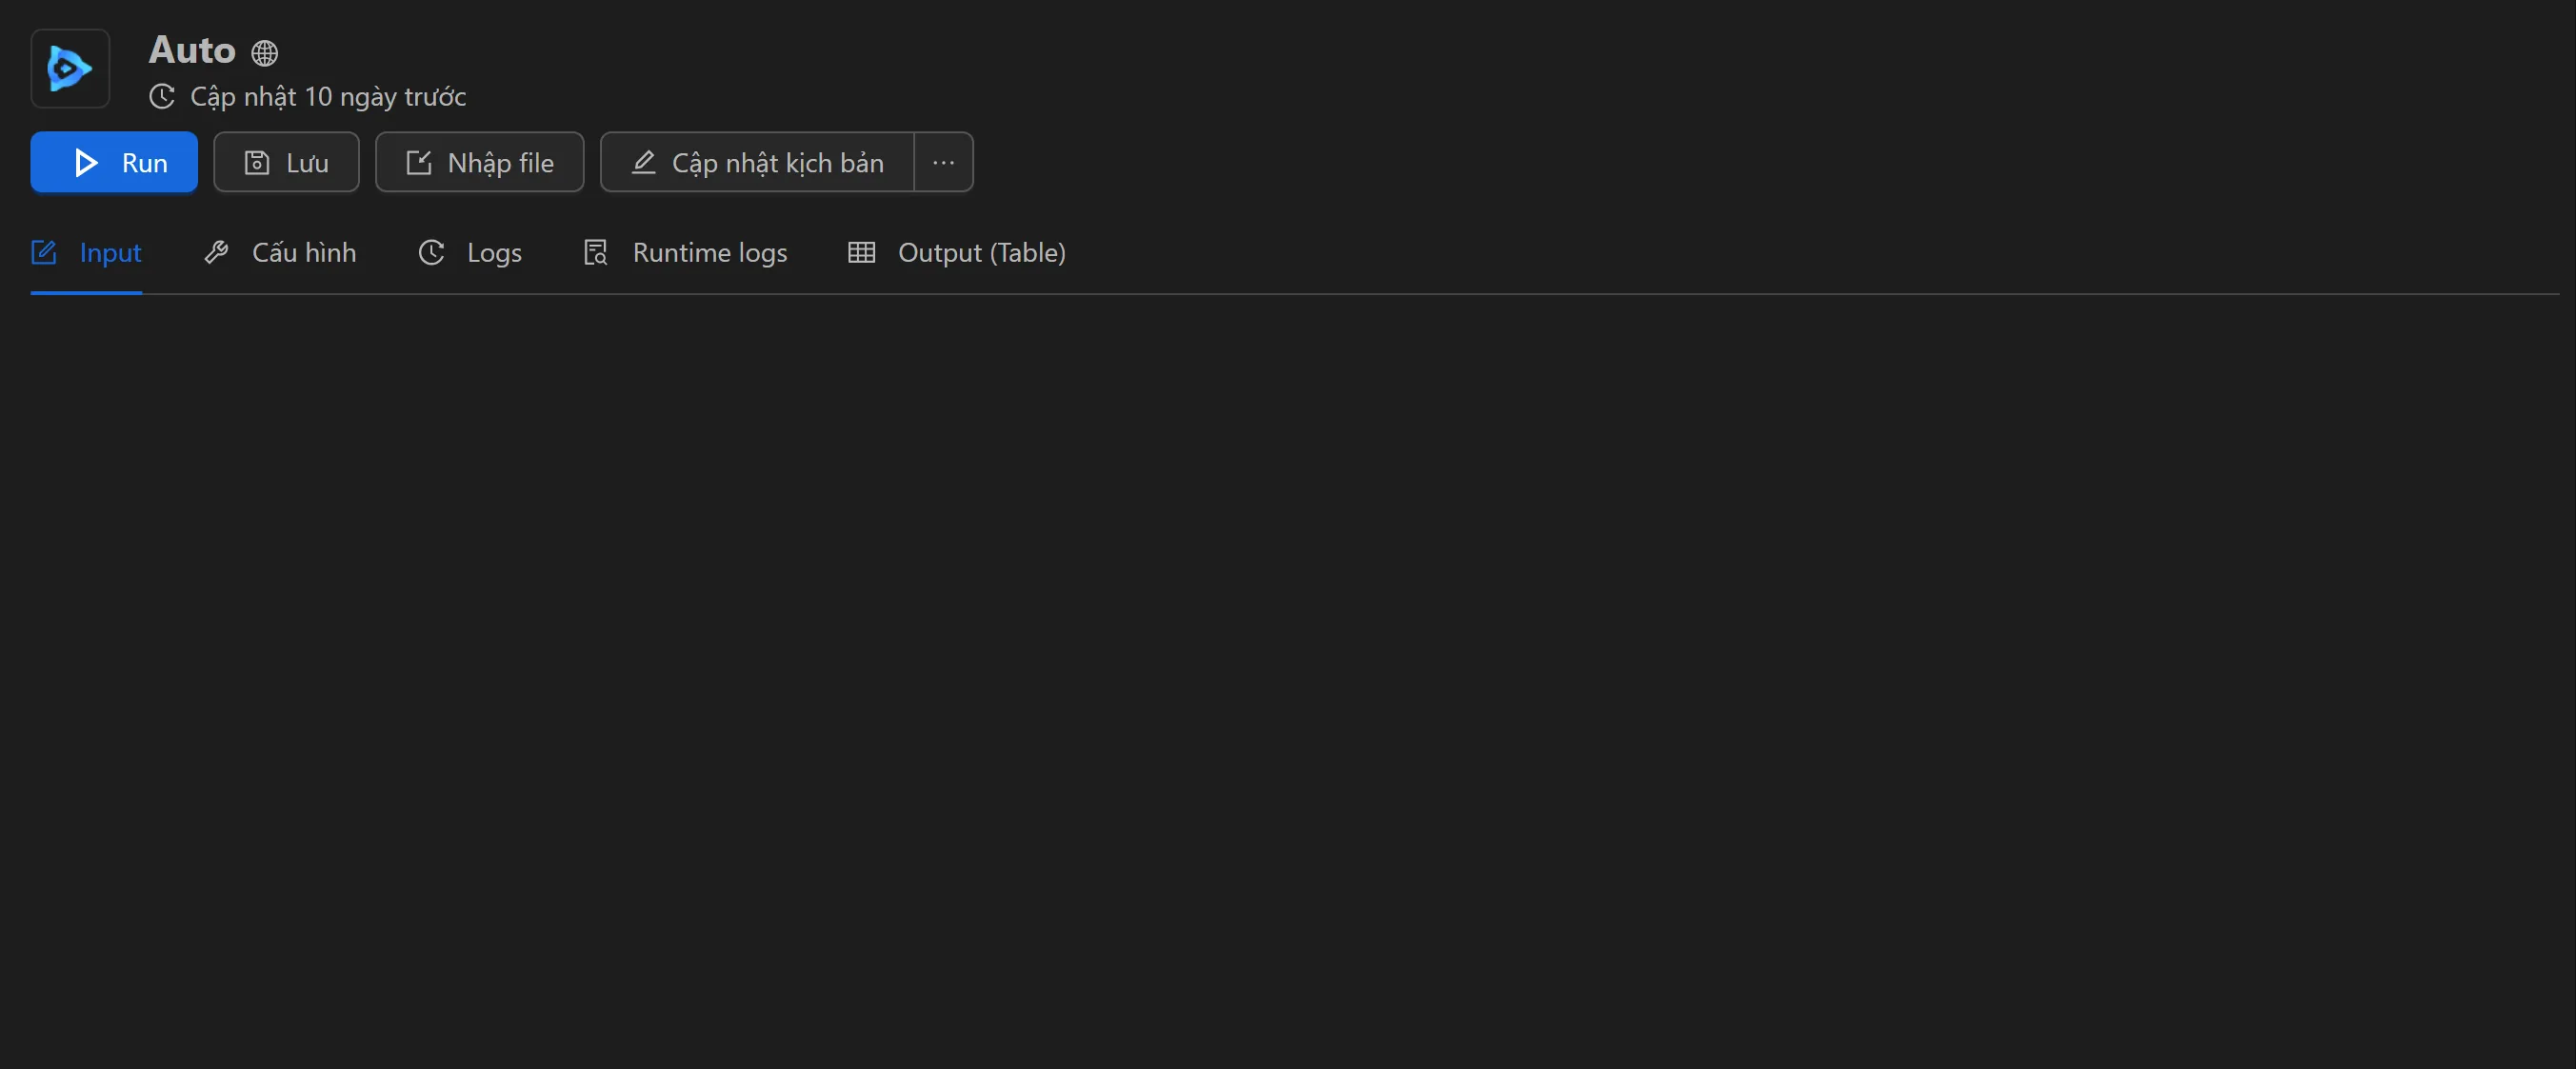The height and width of the screenshot is (1069, 2576).
Task: Click the Nhập file button
Action: 479,163
